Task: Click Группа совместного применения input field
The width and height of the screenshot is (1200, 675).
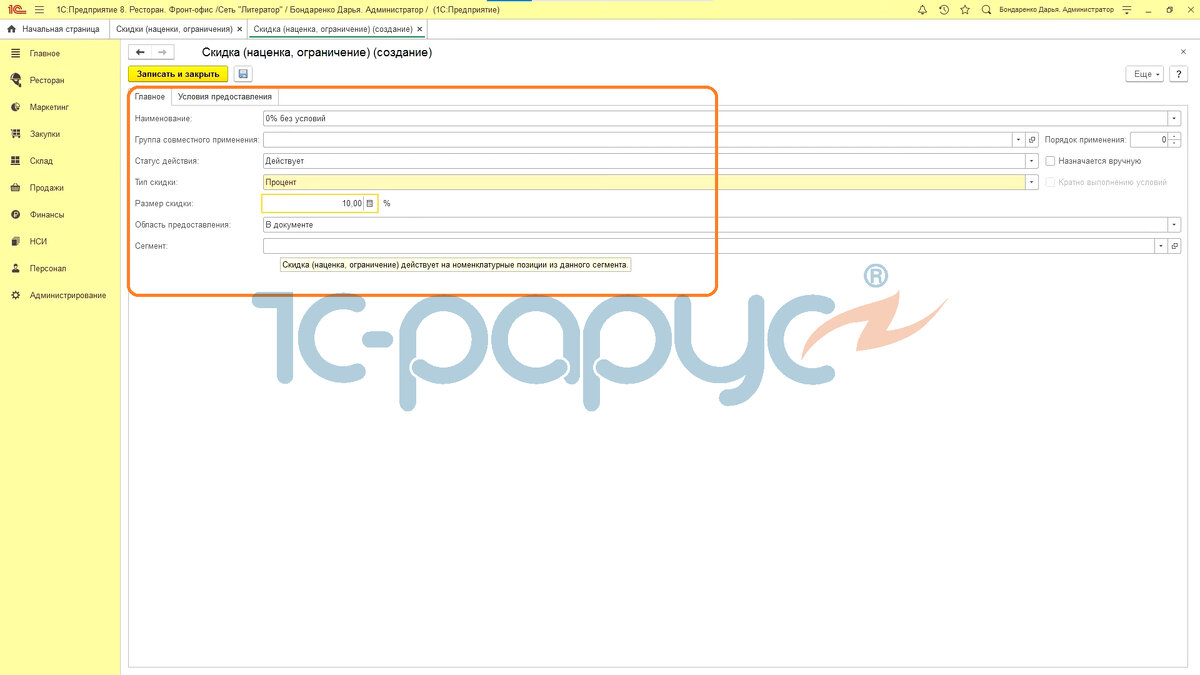Action: point(637,140)
